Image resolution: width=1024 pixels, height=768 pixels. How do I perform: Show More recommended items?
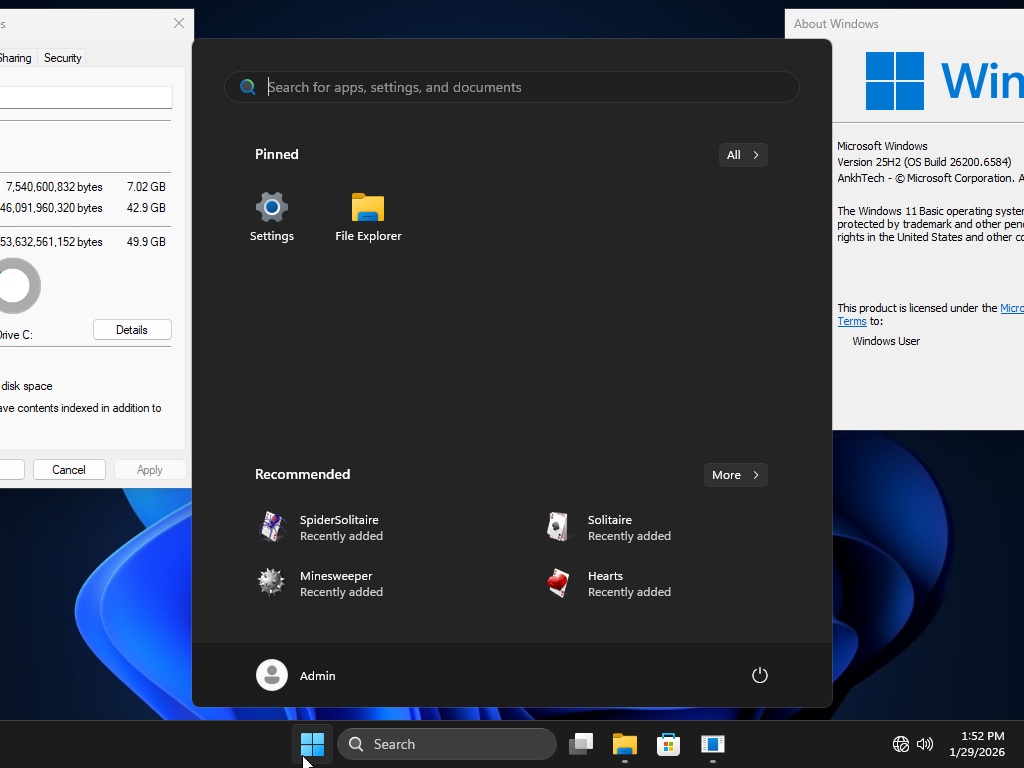(x=735, y=475)
